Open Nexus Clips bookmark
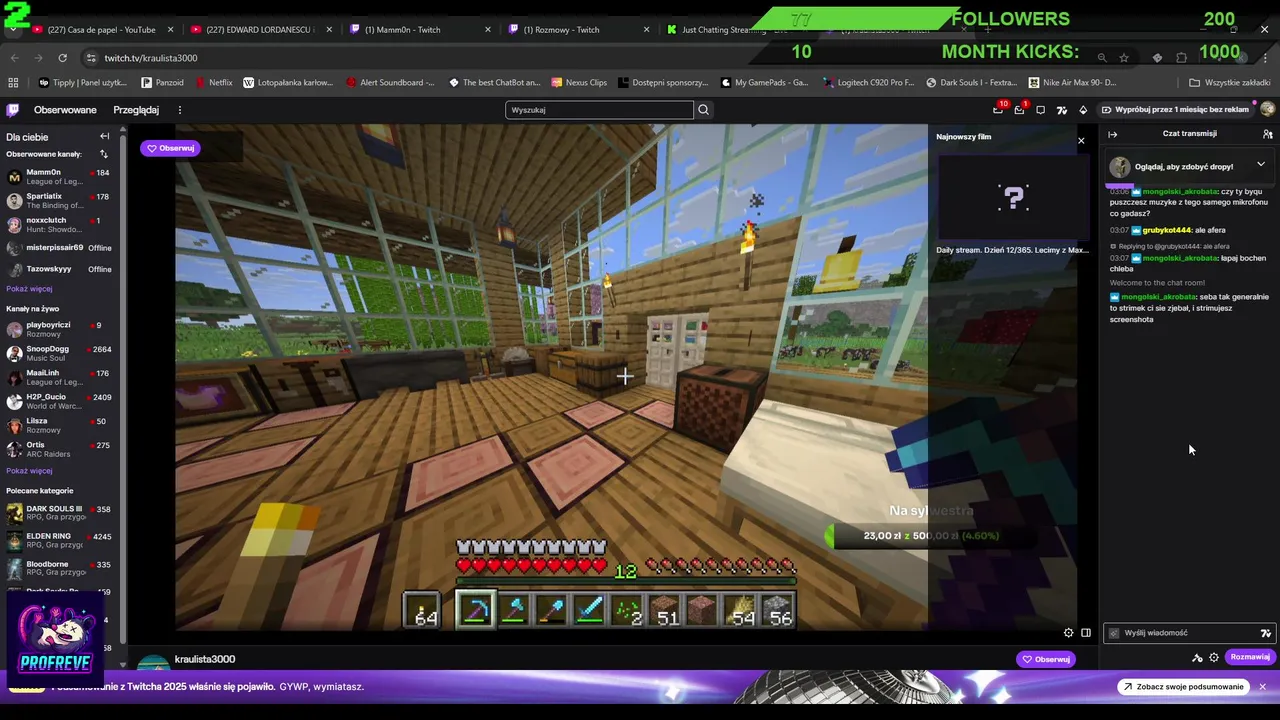1280x720 pixels. (579, 83)
